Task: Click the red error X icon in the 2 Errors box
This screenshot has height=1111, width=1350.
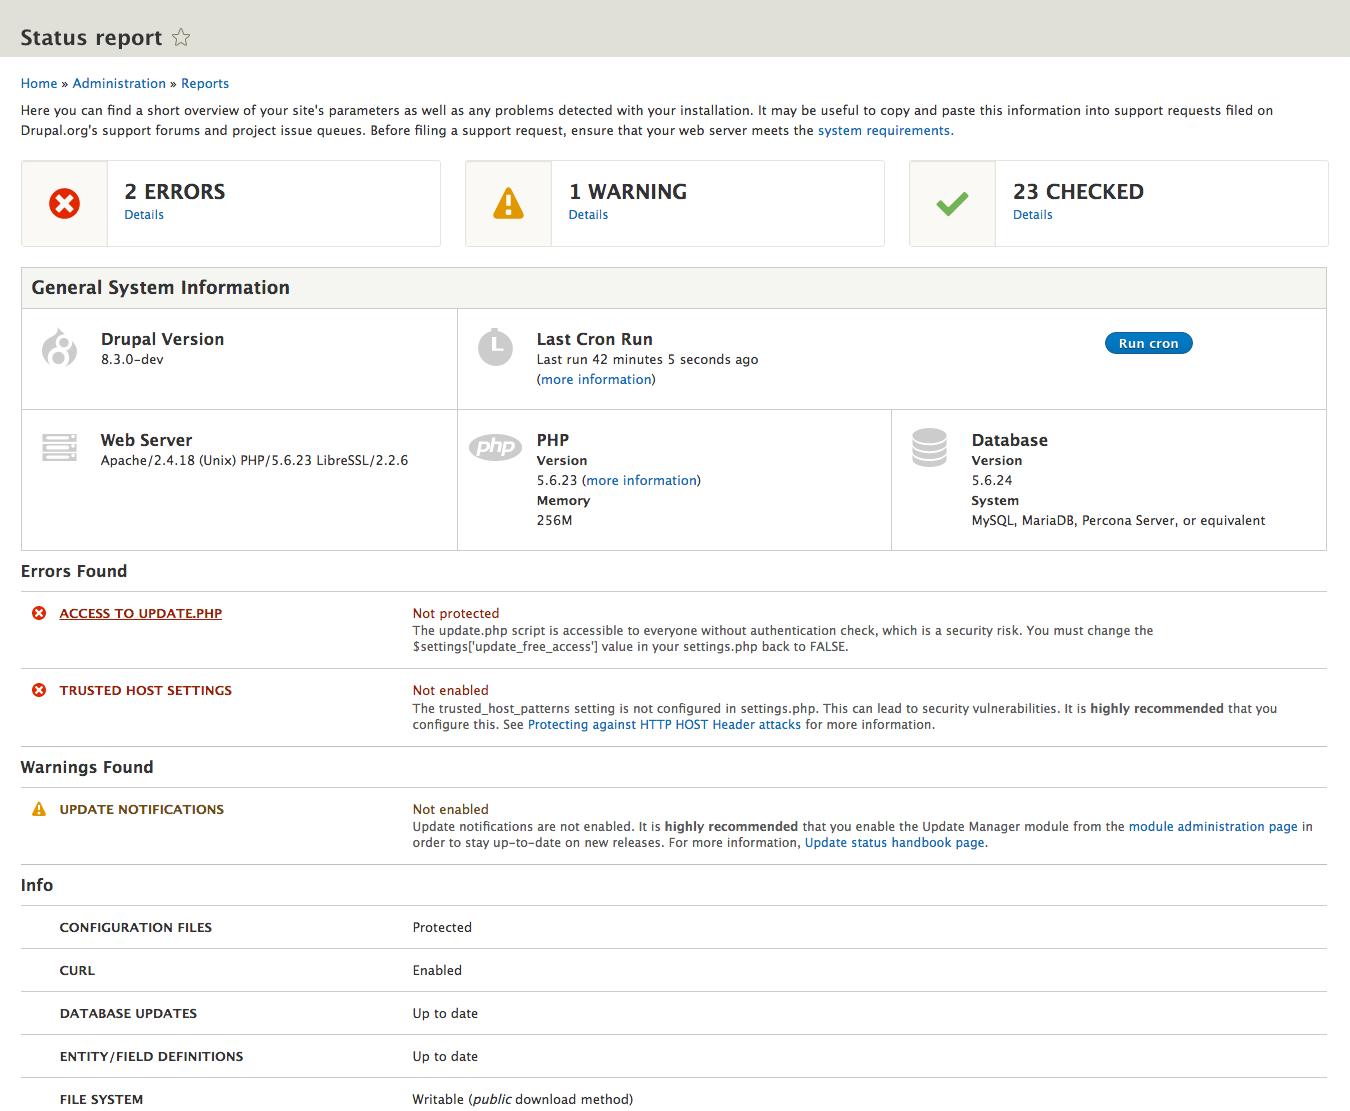Action: [65, 204]
